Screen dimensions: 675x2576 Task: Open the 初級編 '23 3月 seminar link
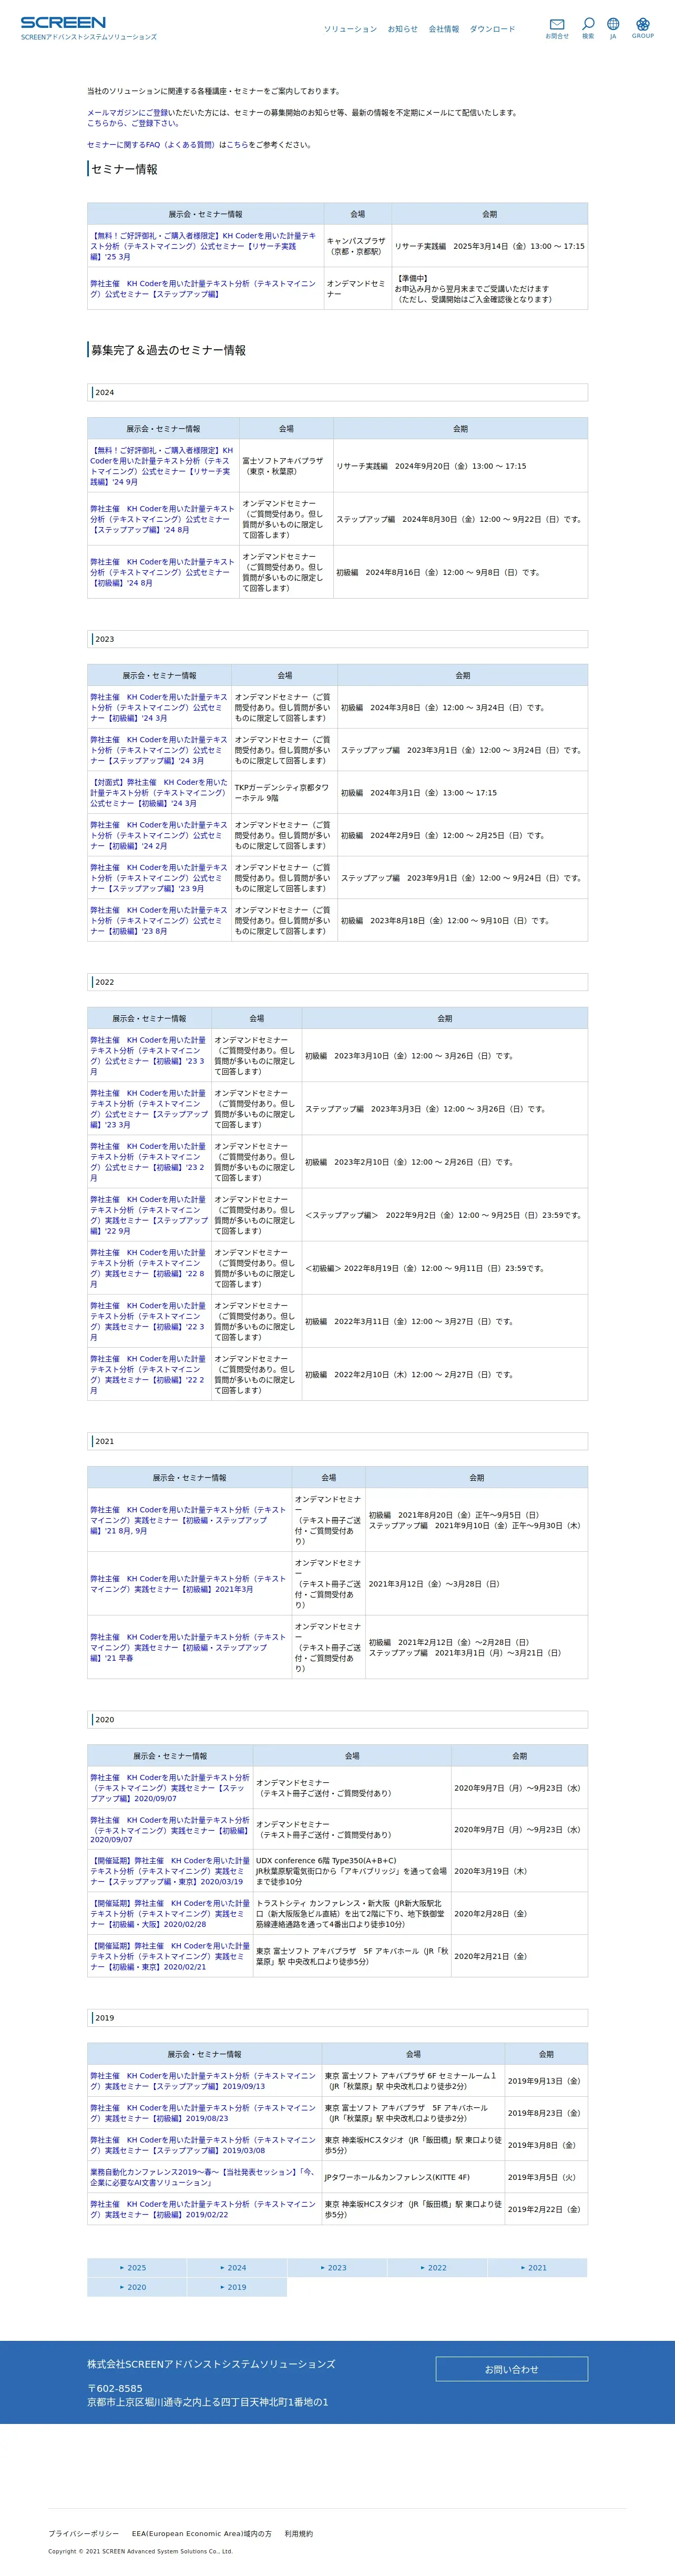pyautogui.click(x=148, y=1056)
